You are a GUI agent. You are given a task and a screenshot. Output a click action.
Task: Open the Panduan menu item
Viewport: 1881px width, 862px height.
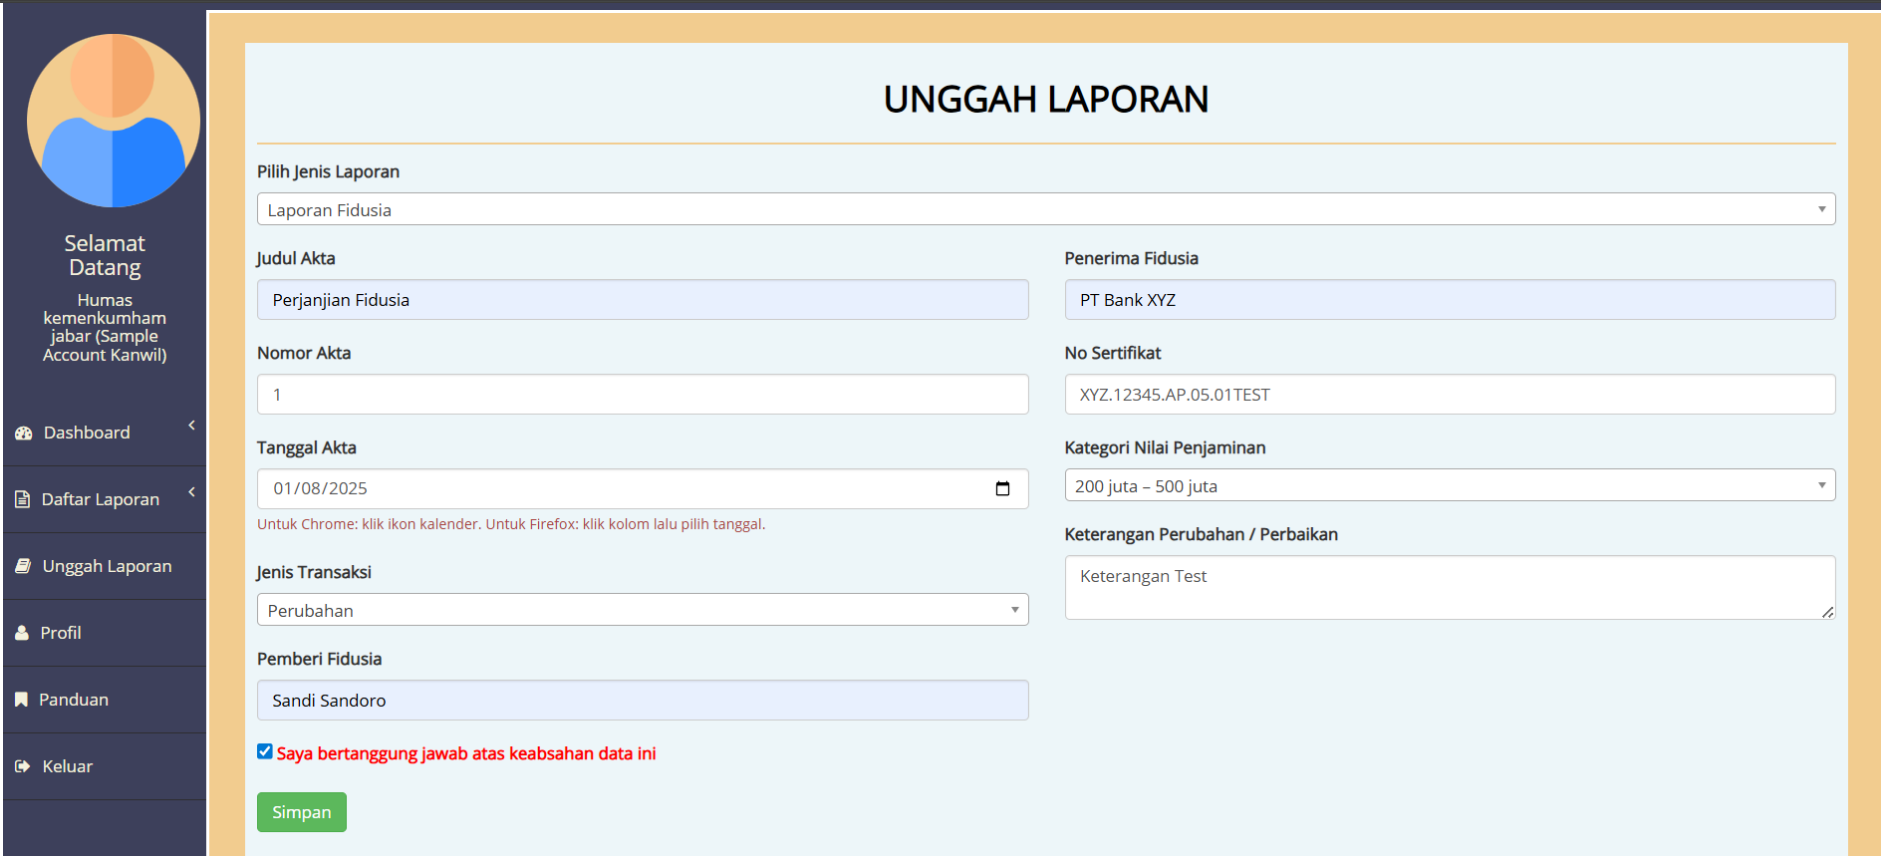tap(104, 700)
